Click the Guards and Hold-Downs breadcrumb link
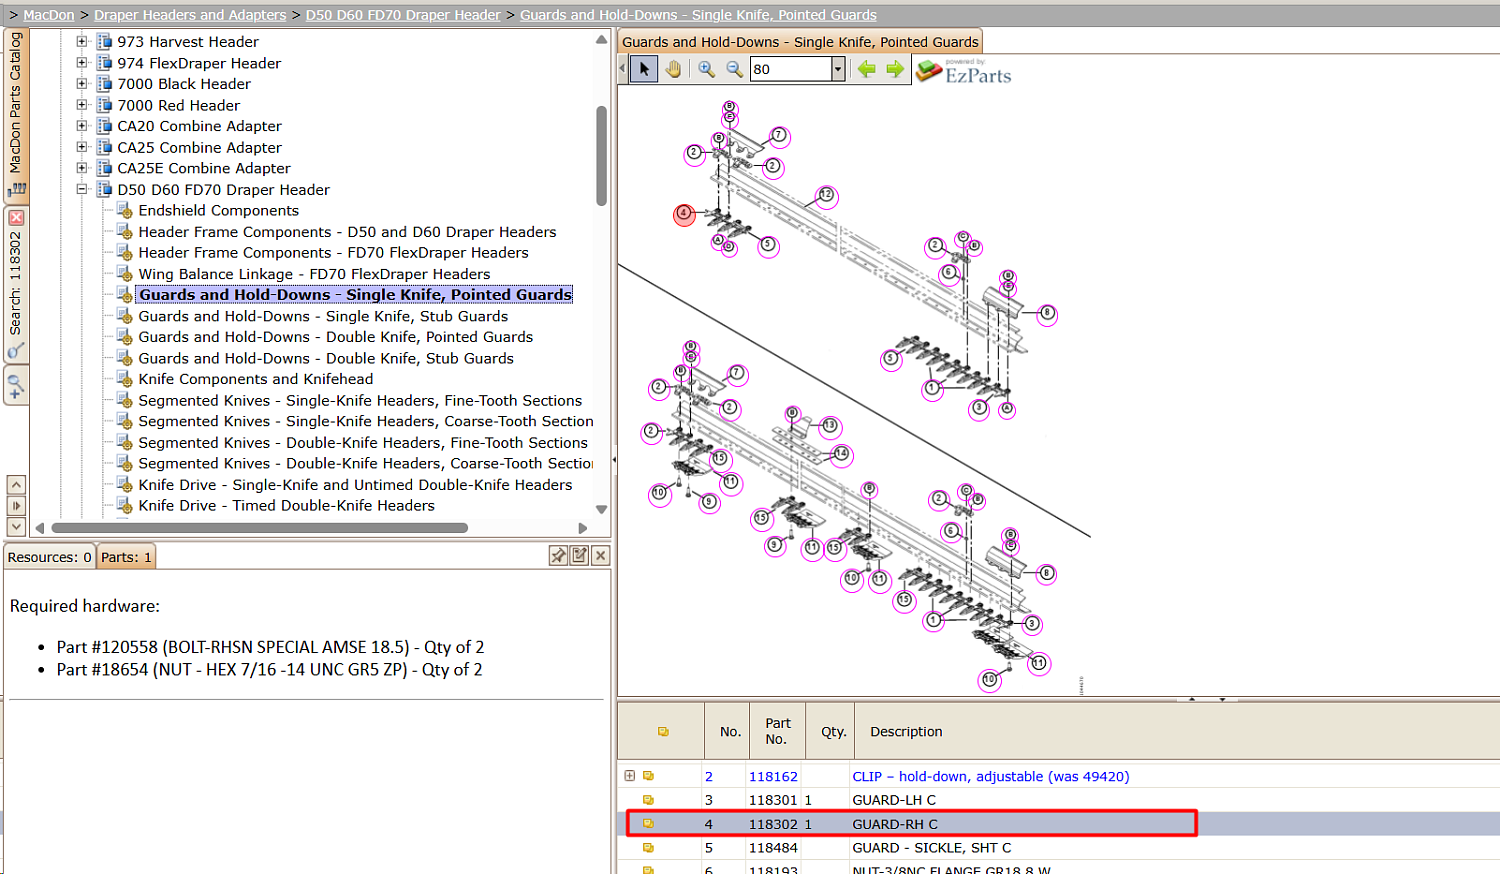This screenshot has width=1500, height=874. (x=698, y=15)
